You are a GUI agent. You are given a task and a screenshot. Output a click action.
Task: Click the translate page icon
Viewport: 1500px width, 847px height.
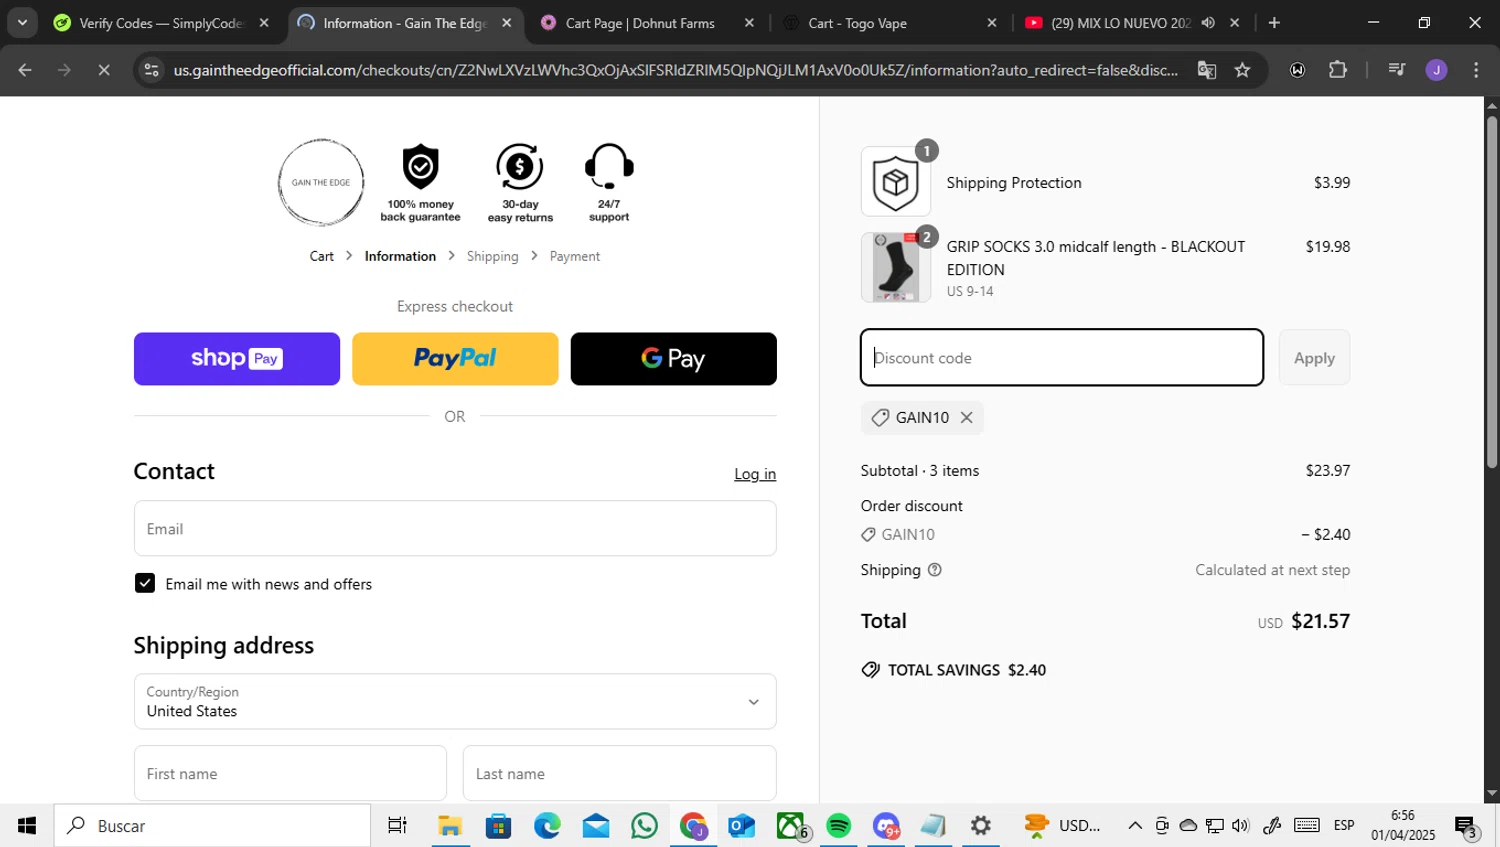click(1207, 70)
